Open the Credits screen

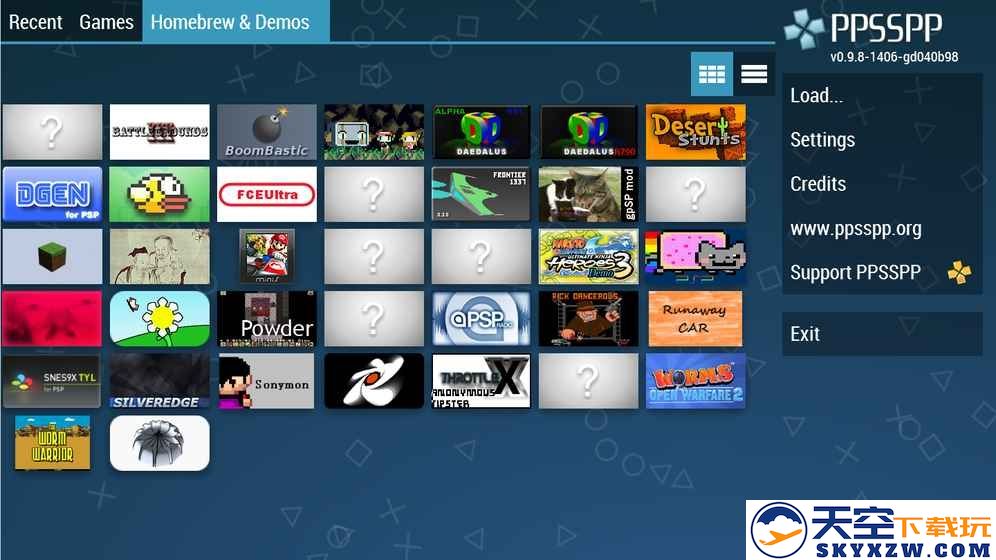pyautogui.click(x=882, y=184)
